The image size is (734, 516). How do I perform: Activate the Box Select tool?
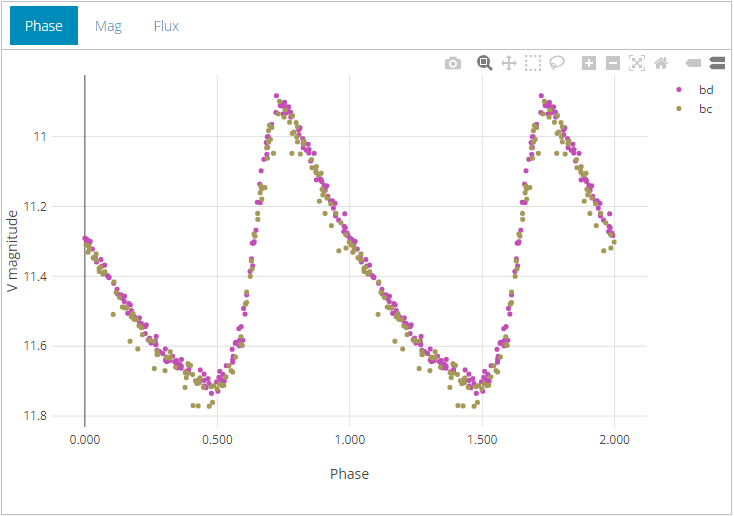[x=533, y=63]
